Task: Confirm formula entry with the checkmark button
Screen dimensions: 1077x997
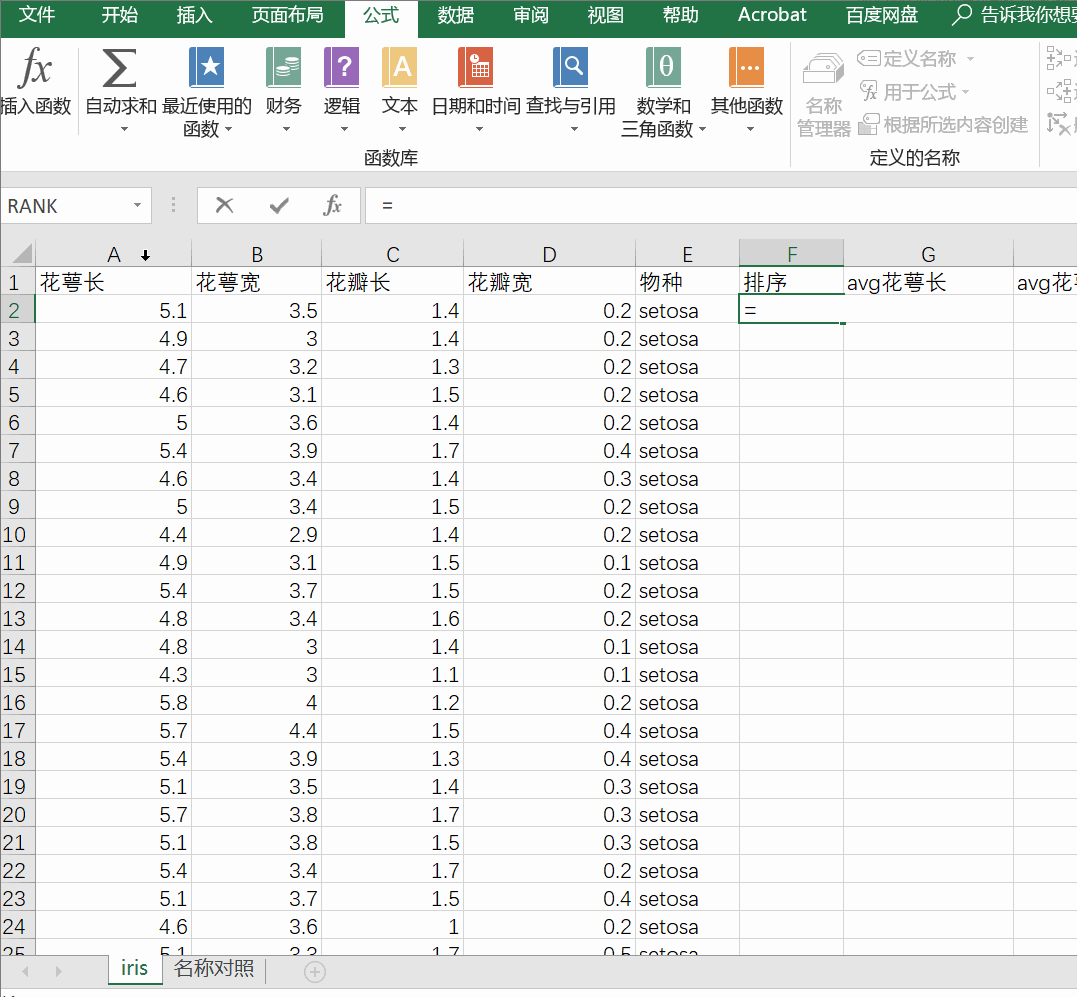Action: click(279, 205)
